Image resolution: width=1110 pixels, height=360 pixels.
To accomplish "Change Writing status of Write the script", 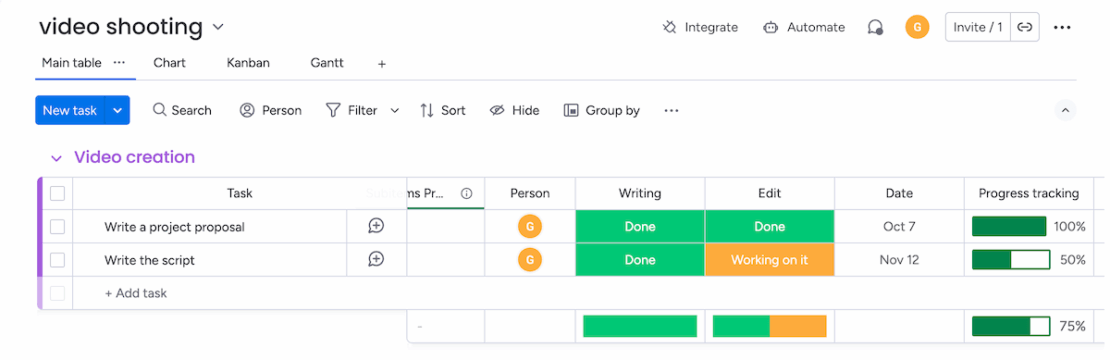I will (x=640, y=260).
